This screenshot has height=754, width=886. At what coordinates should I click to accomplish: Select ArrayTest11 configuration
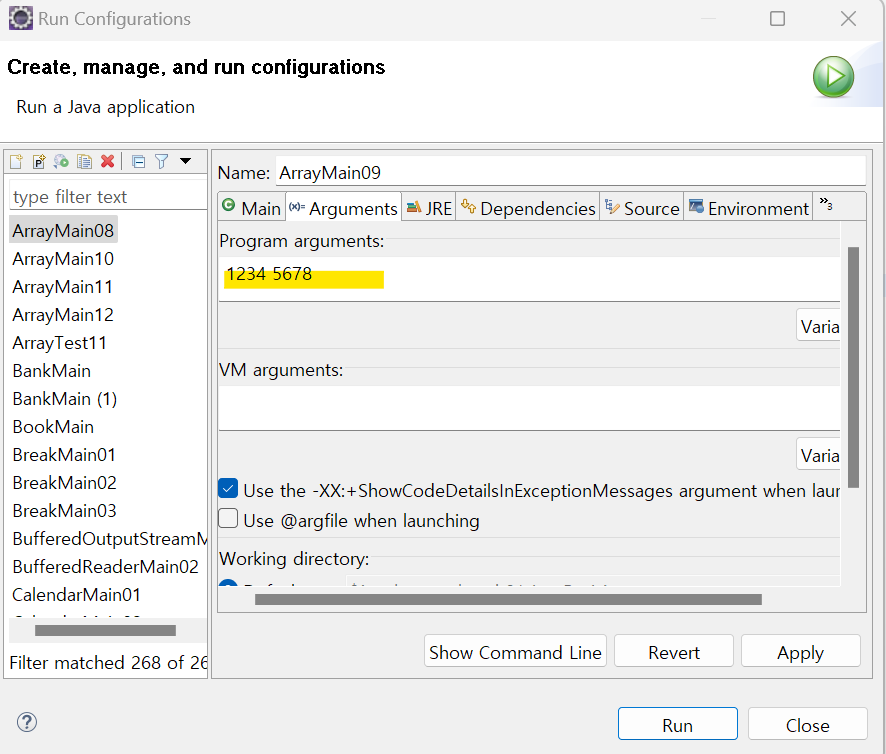pos(59,343)
